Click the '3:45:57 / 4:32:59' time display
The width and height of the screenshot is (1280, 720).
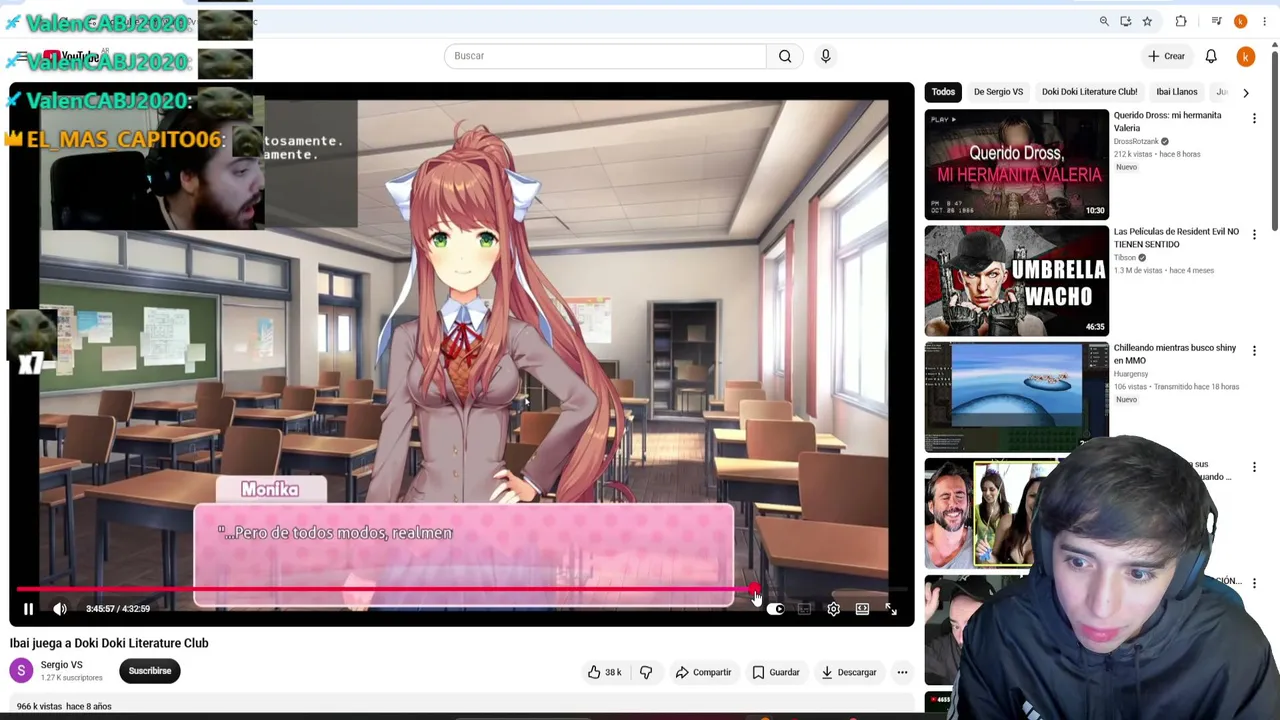tap(118, 609)
